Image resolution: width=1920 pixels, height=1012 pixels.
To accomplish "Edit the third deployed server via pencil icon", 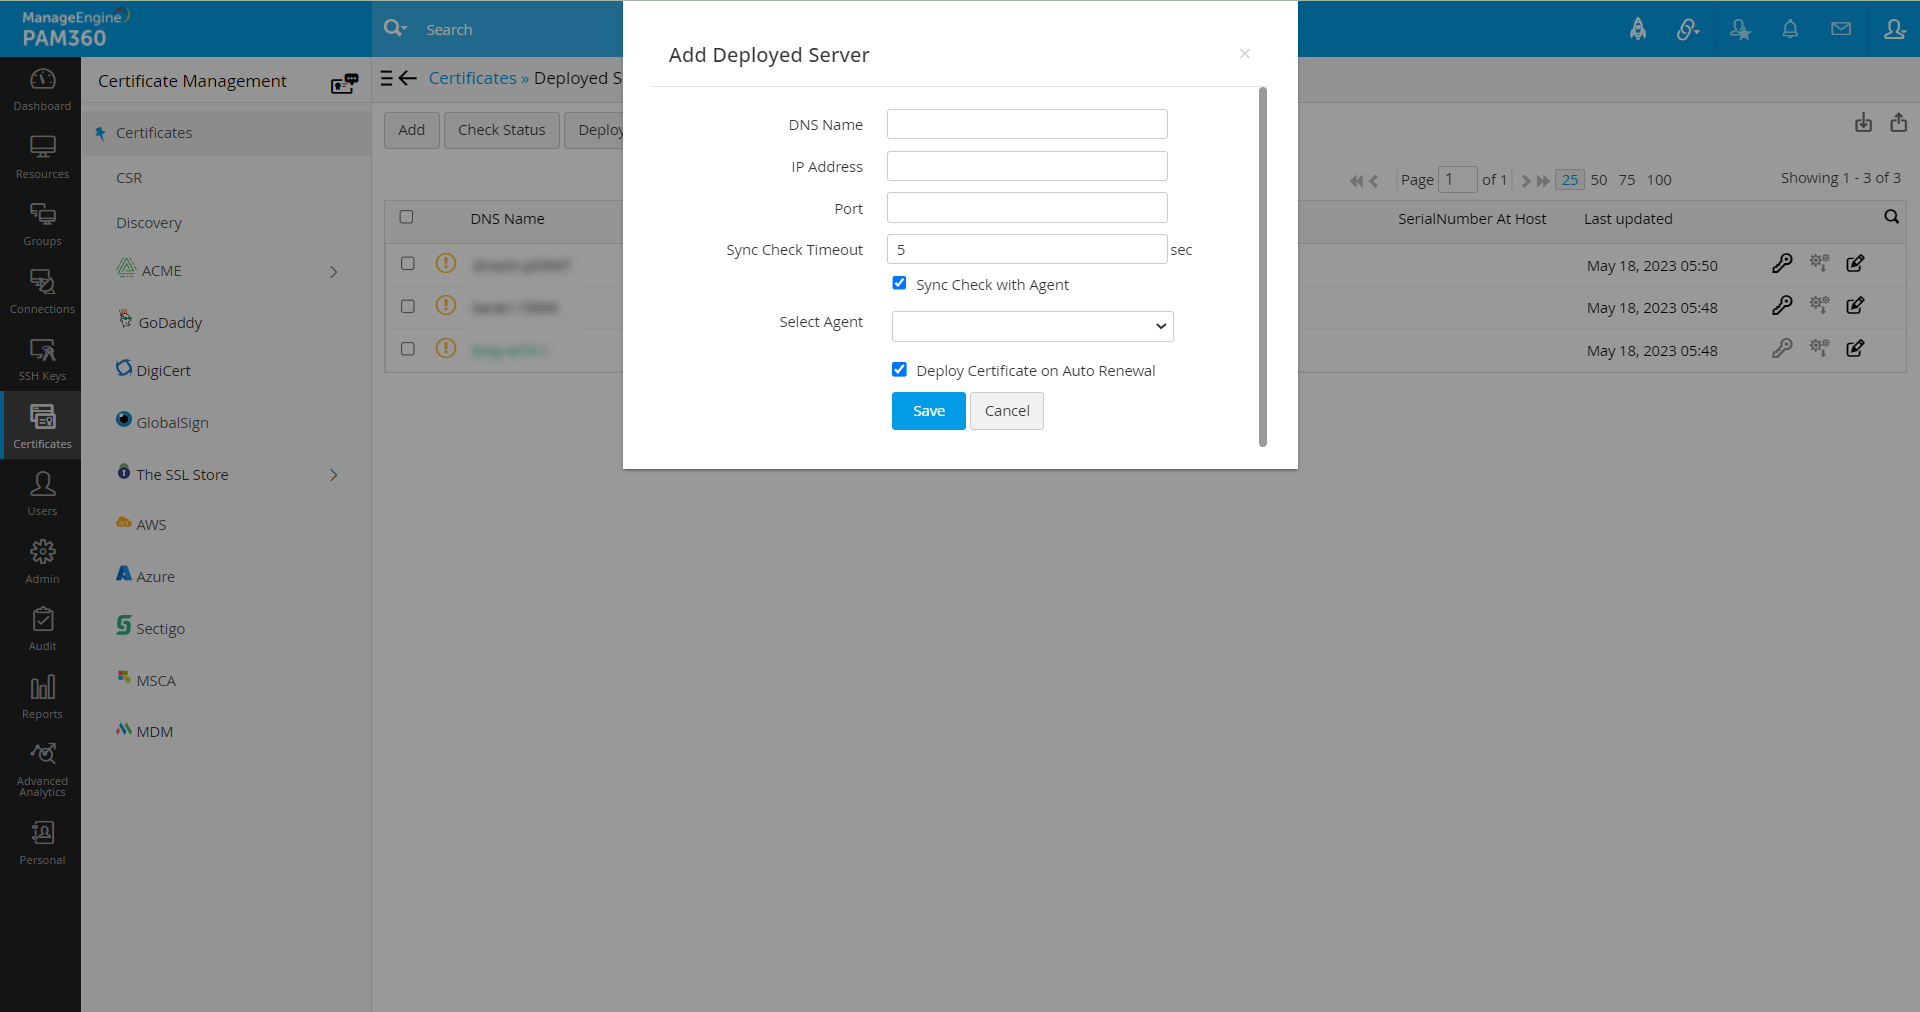I will tap(1856, 348).
